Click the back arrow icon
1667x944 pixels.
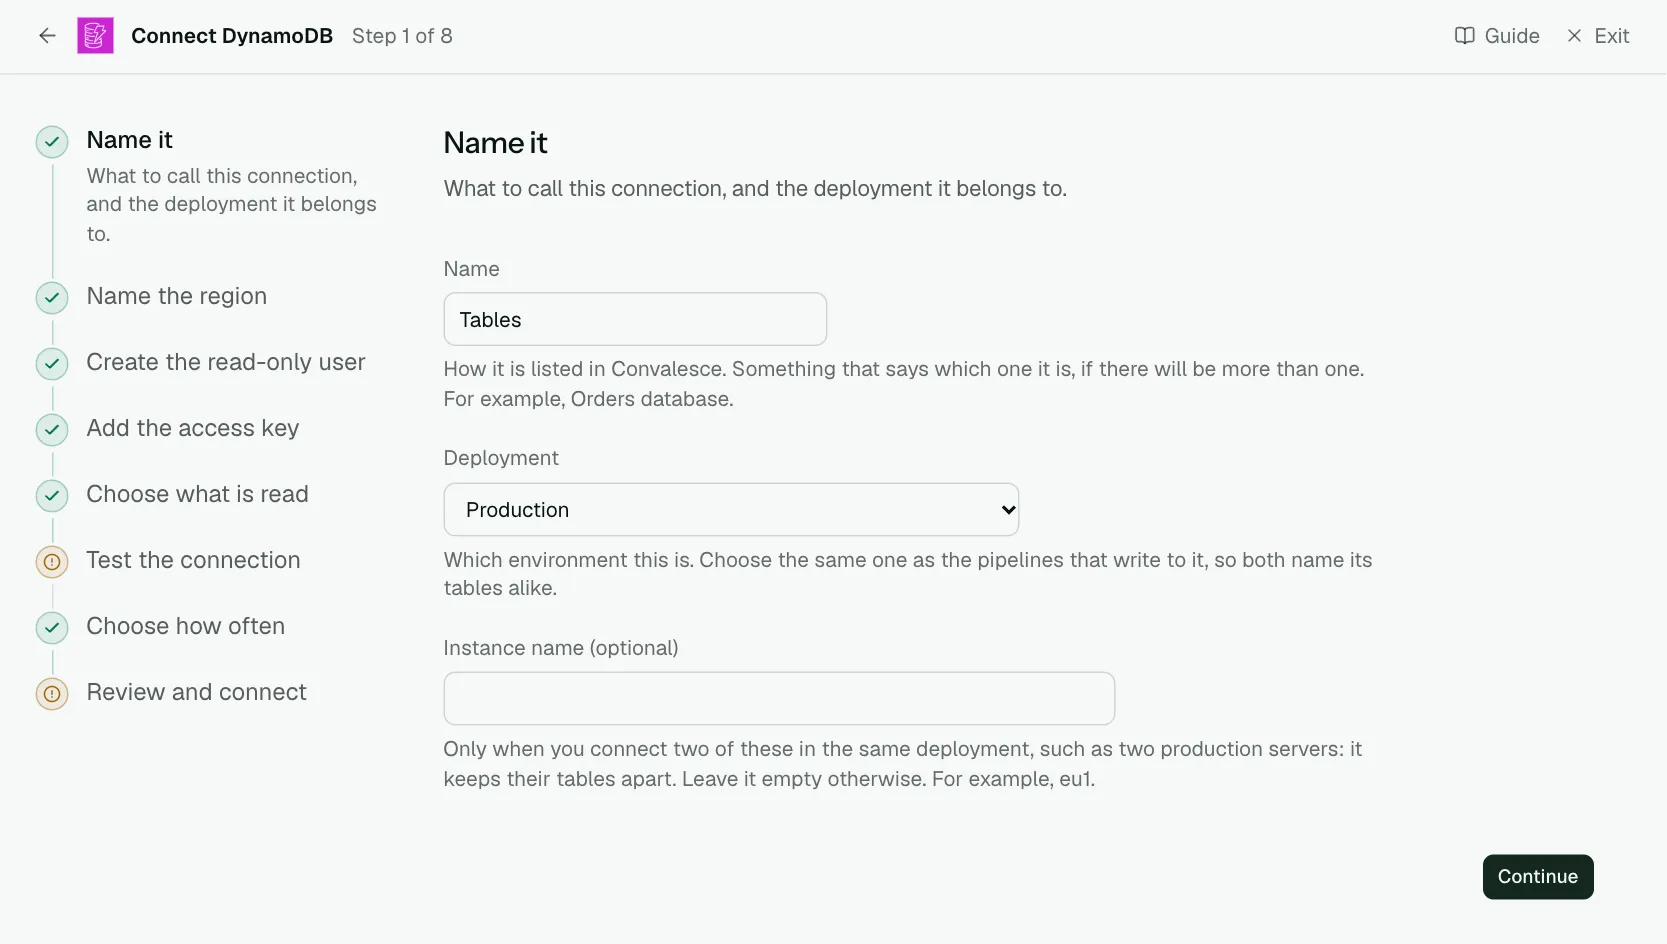[x=47, y=36]
